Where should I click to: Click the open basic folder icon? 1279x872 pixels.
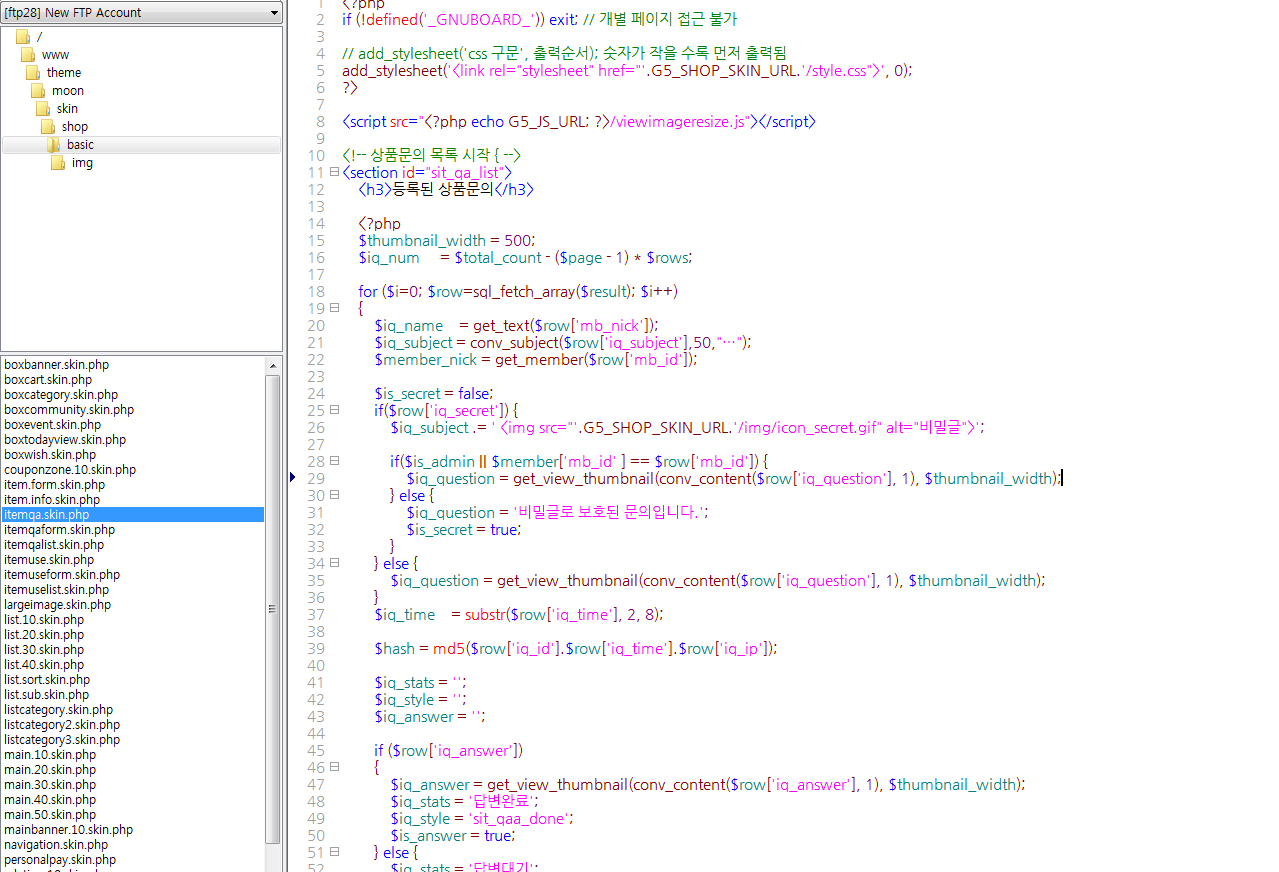[53, 145]
